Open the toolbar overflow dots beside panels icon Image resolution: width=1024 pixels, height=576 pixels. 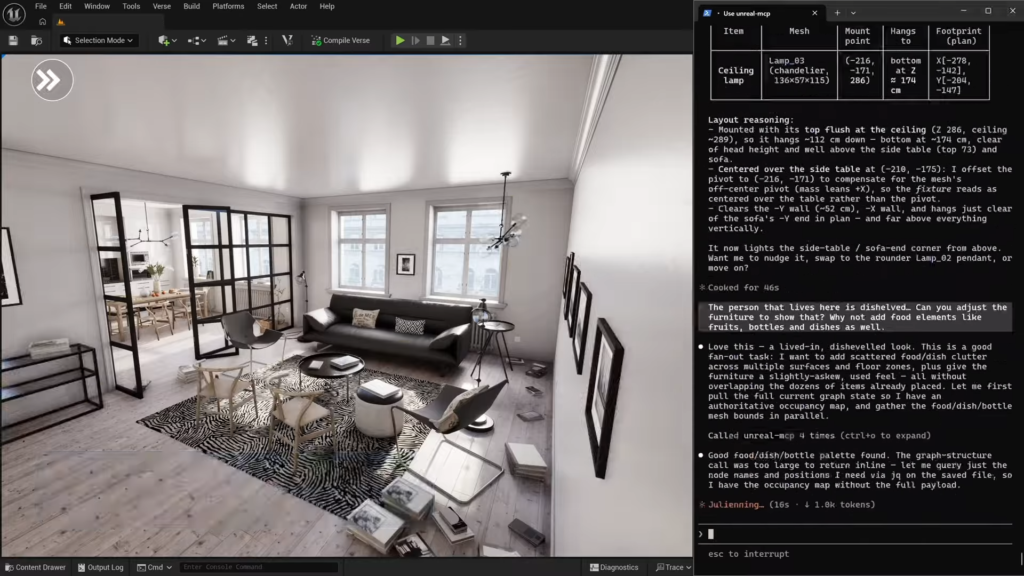266,40
